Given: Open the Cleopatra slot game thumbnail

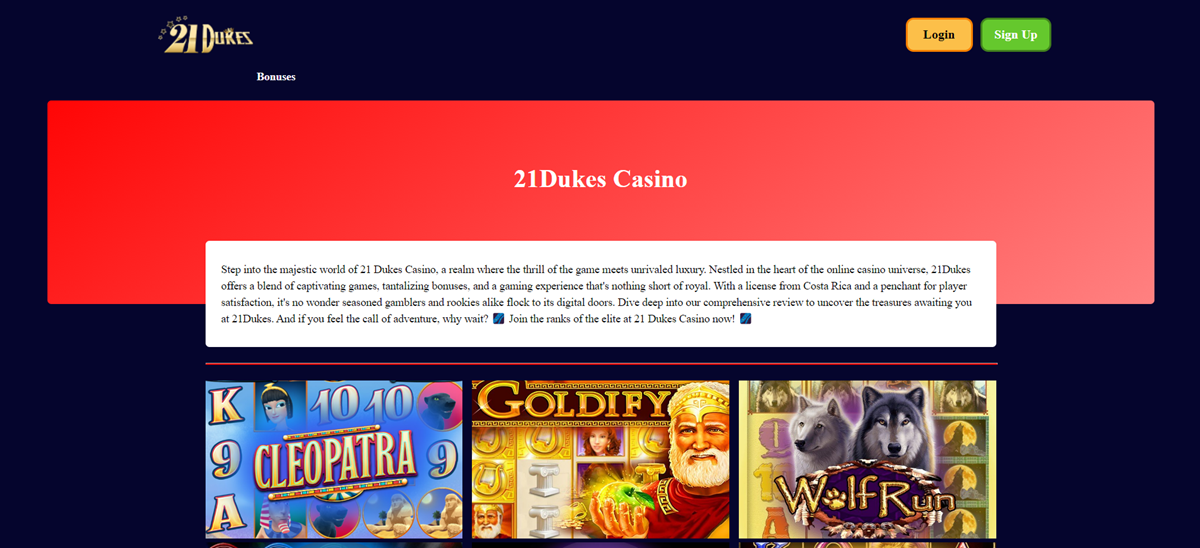Looking at the screenshot, I should click(x=334, y=459).
